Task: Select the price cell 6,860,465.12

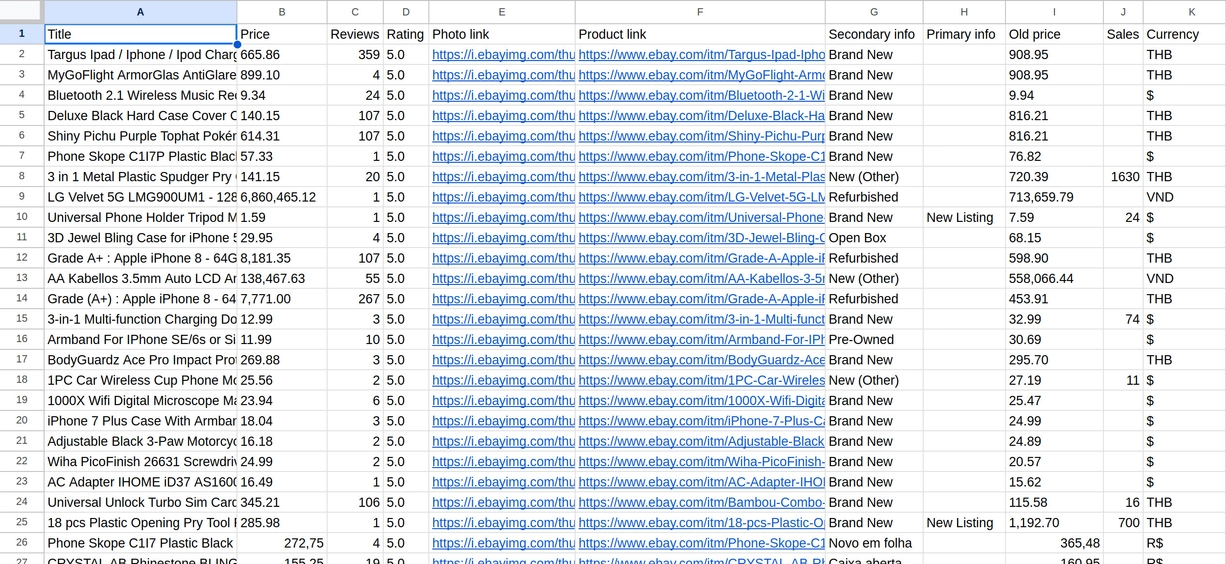Action: tap(280, 197)
